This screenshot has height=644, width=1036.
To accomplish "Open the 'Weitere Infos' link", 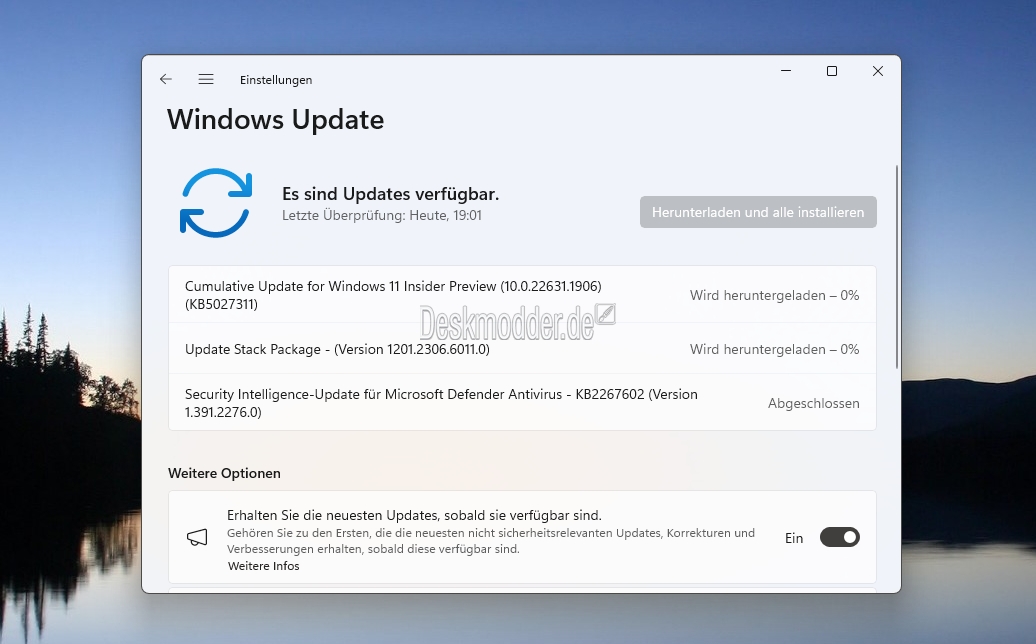I will click(x=264, y=566).
